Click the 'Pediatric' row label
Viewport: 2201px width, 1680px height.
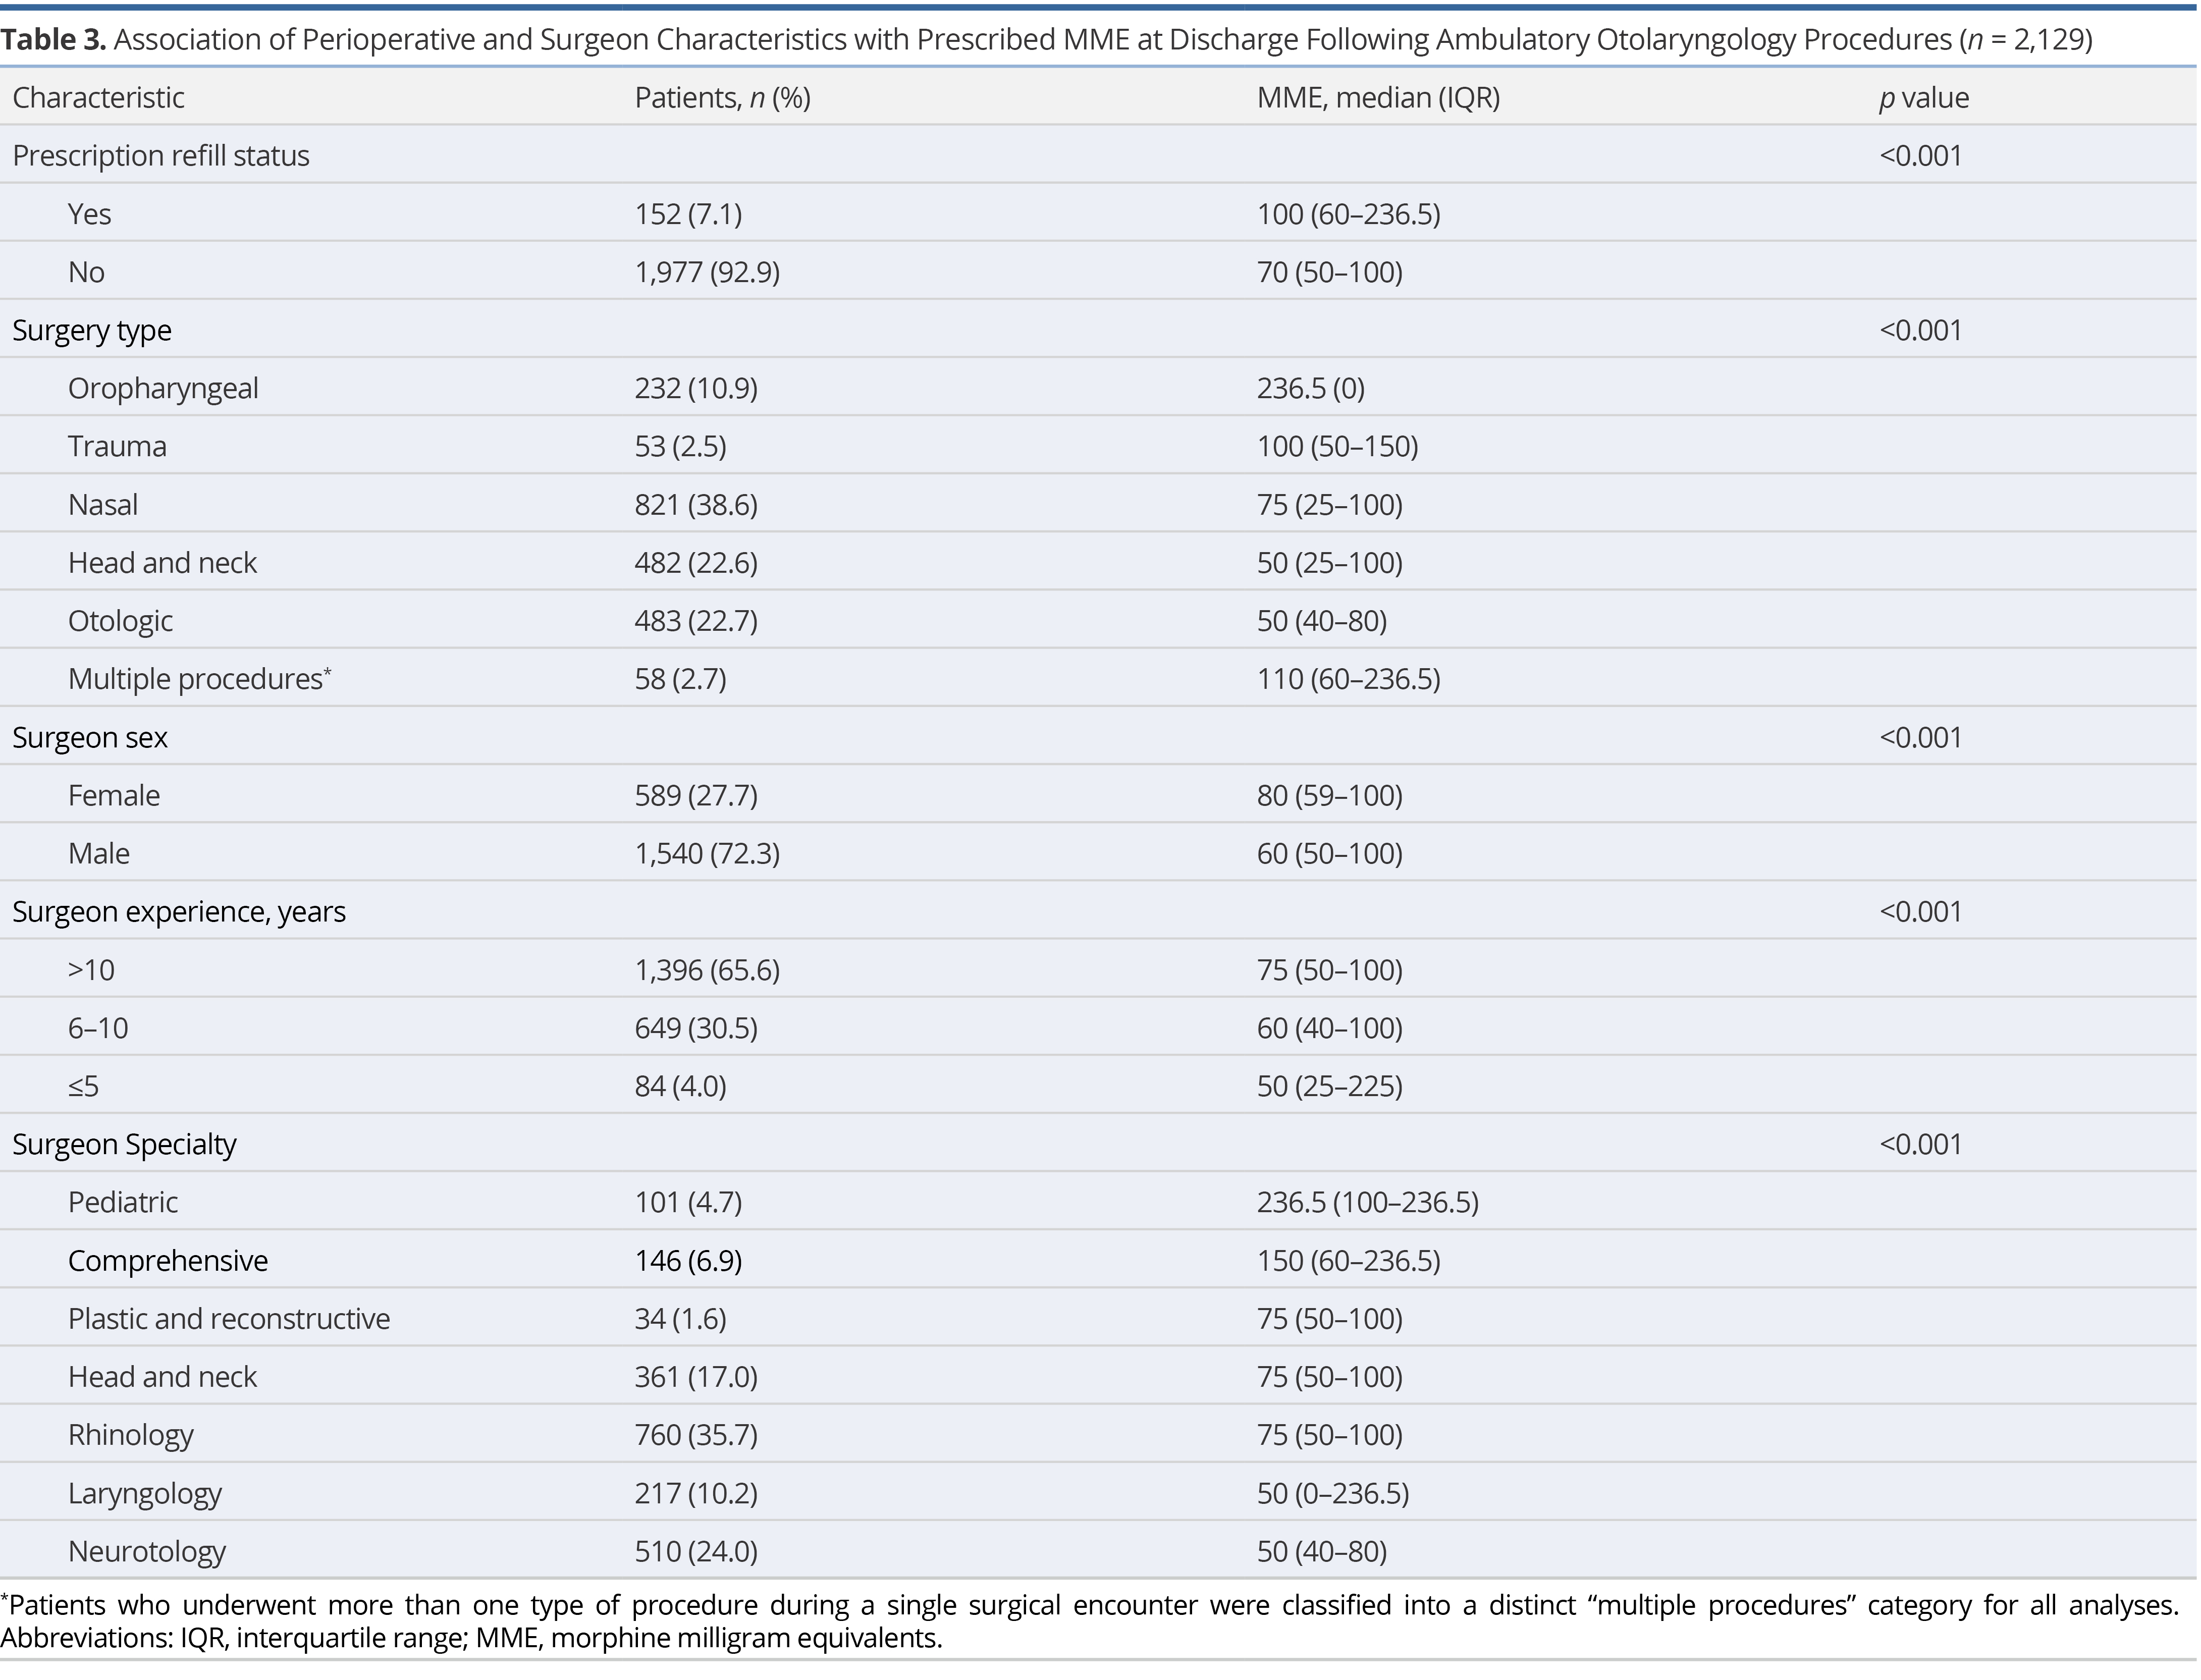coord(123,1203)
